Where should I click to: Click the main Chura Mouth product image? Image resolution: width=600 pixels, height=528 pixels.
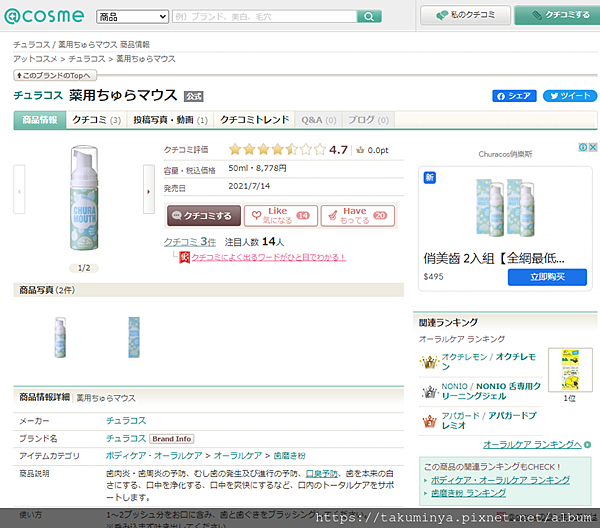click(x=84, y=198)
